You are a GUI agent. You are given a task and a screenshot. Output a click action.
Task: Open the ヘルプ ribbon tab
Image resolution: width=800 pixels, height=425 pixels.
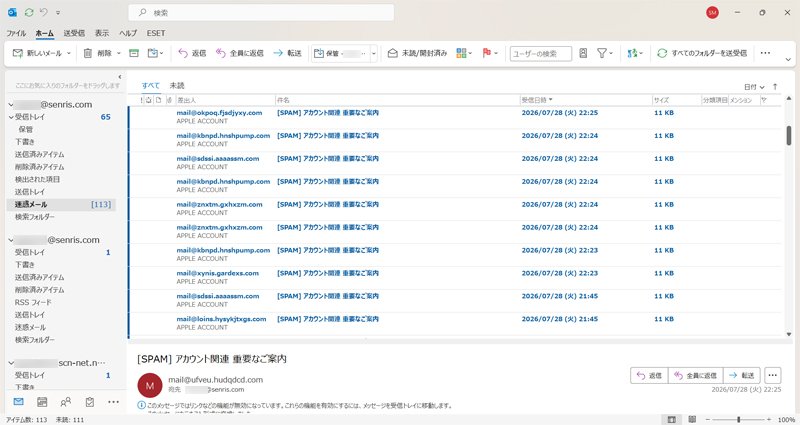pyautogui.click(x=128, y=33)
